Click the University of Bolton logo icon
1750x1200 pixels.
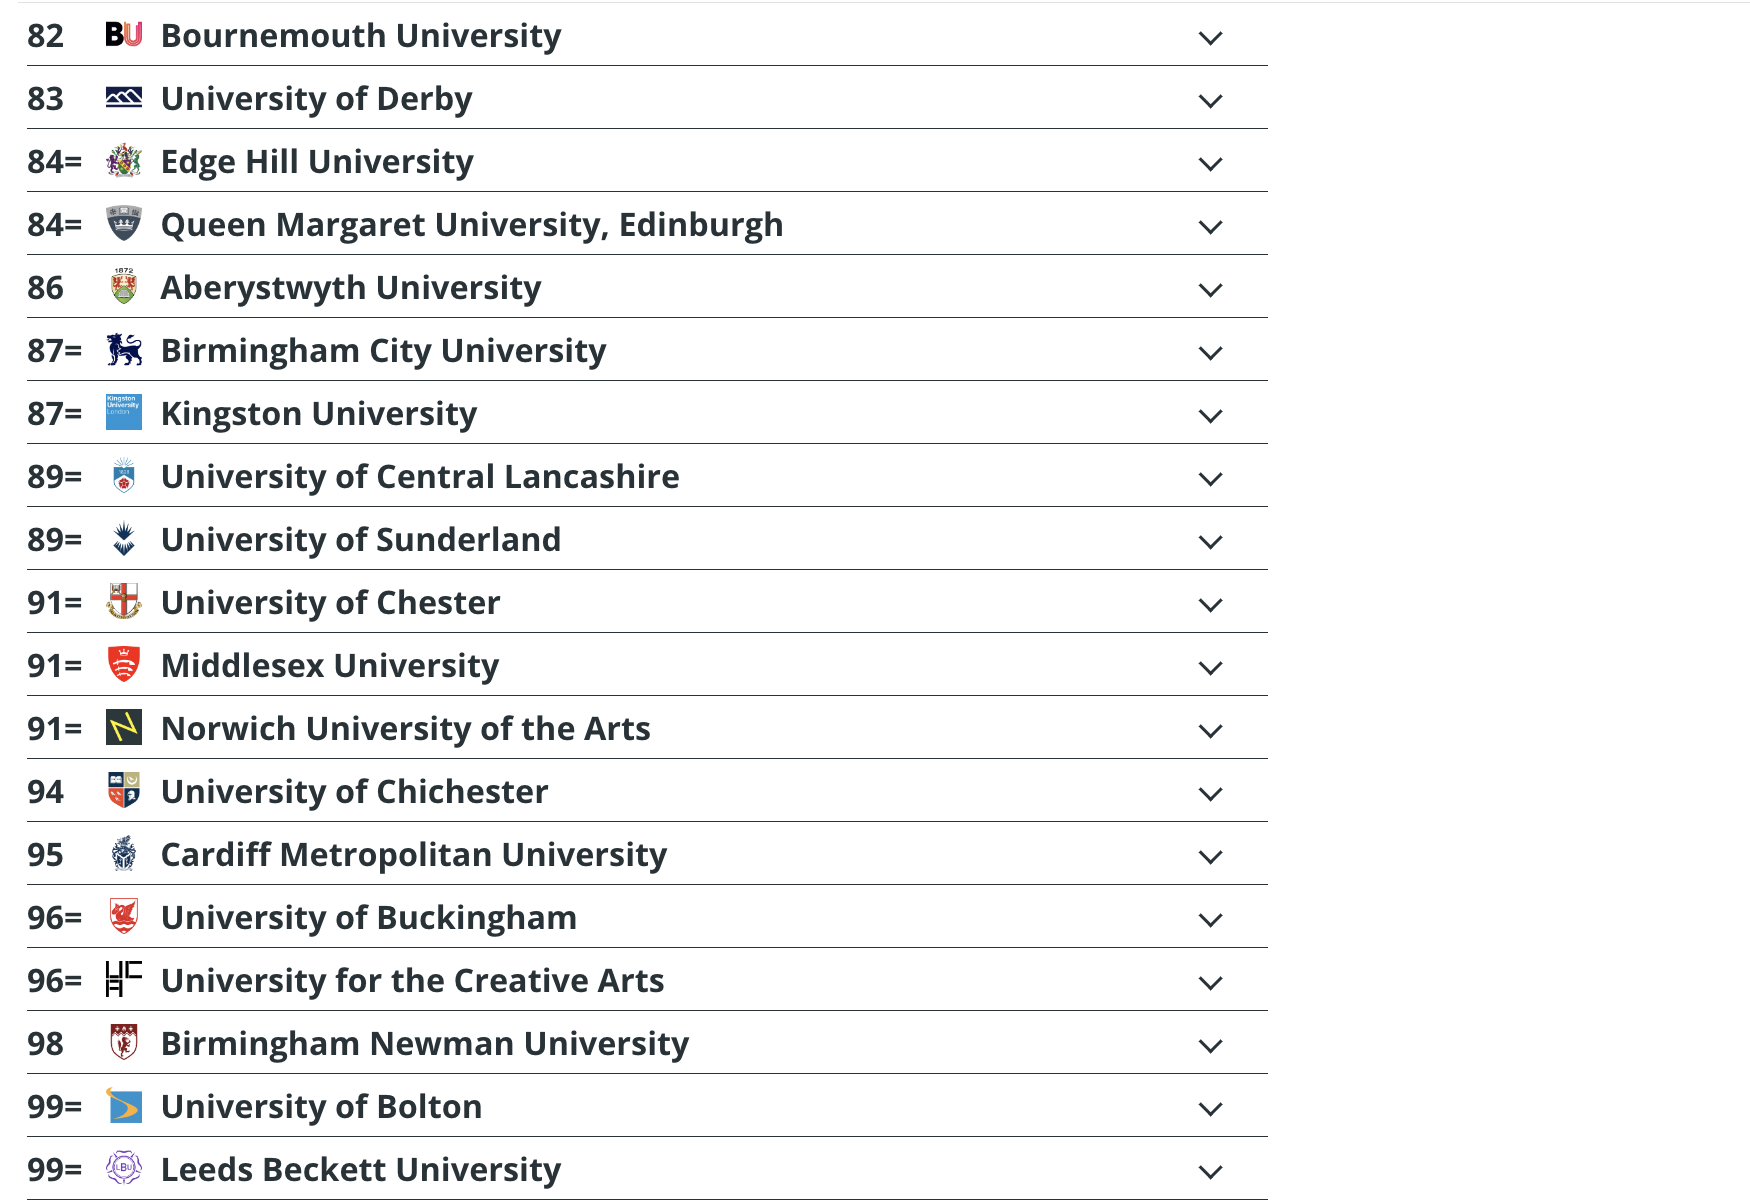click(x=124, y=1105)
